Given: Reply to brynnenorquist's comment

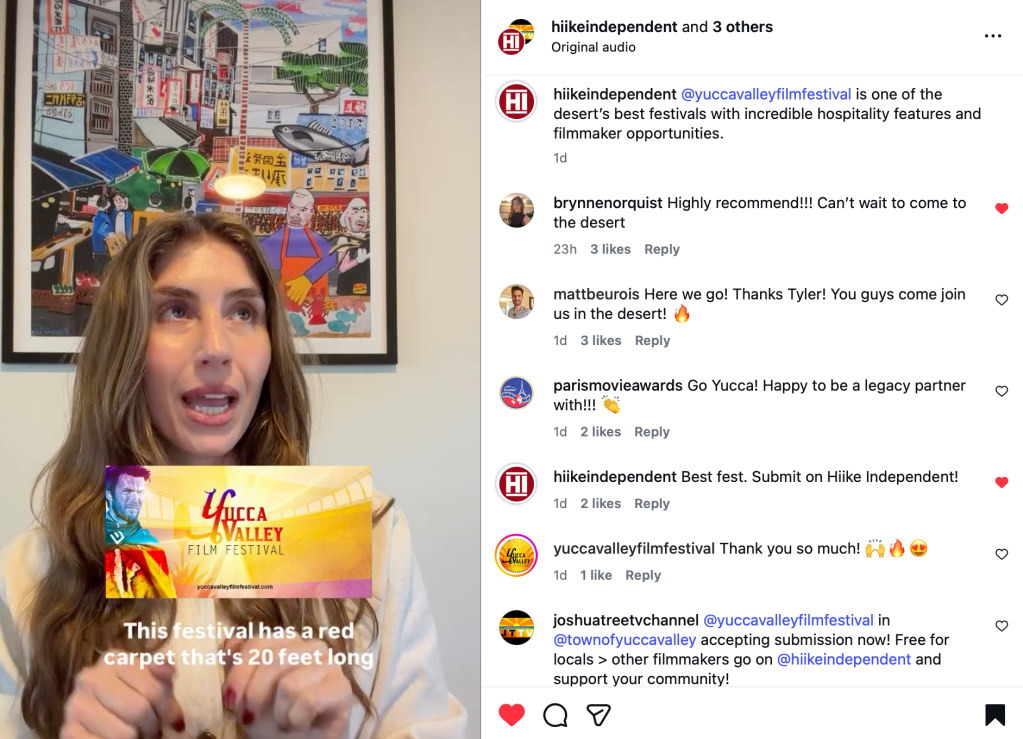Looking at the screenshot, I should click(x=662, y=249).
